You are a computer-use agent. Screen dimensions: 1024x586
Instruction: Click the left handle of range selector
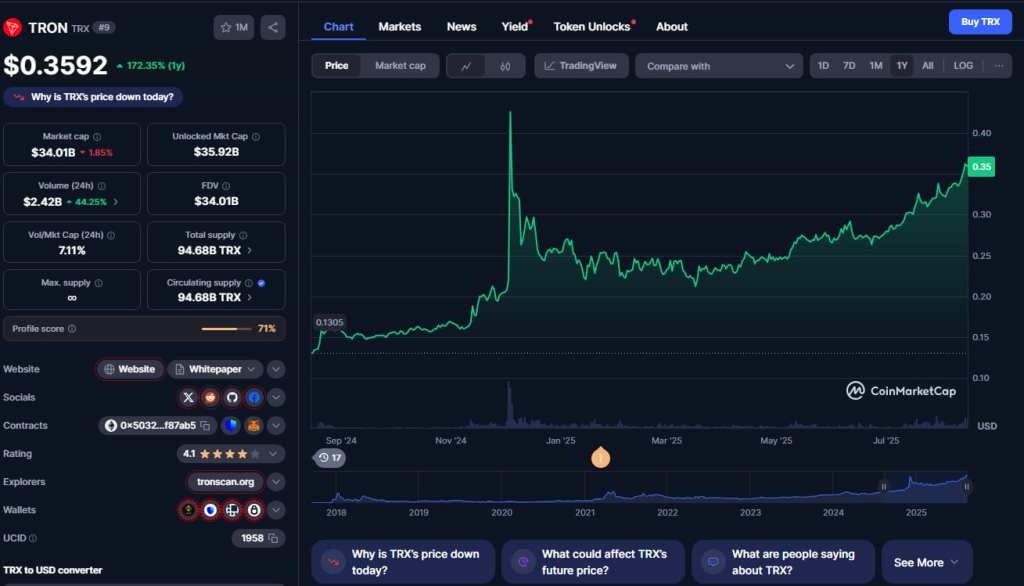click(x=884, y=487)
